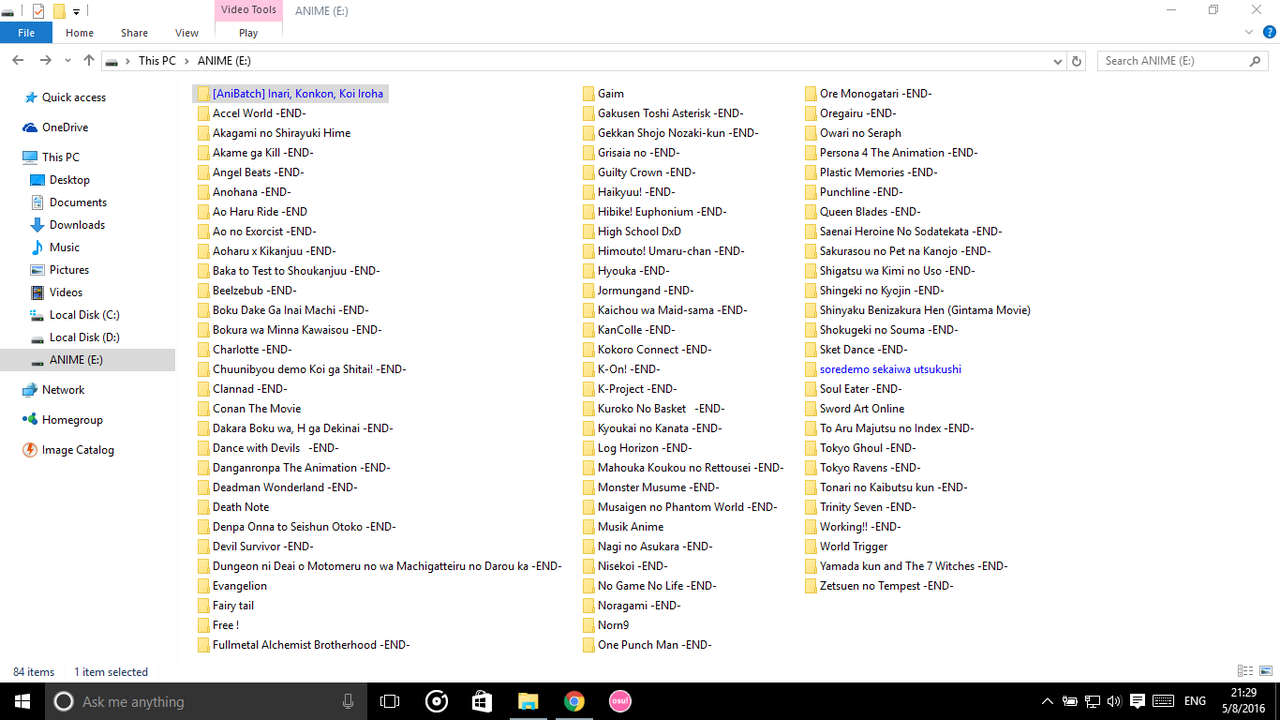
Task: Open recent locations dropdown arrow
Action: (x=68, y=61)
